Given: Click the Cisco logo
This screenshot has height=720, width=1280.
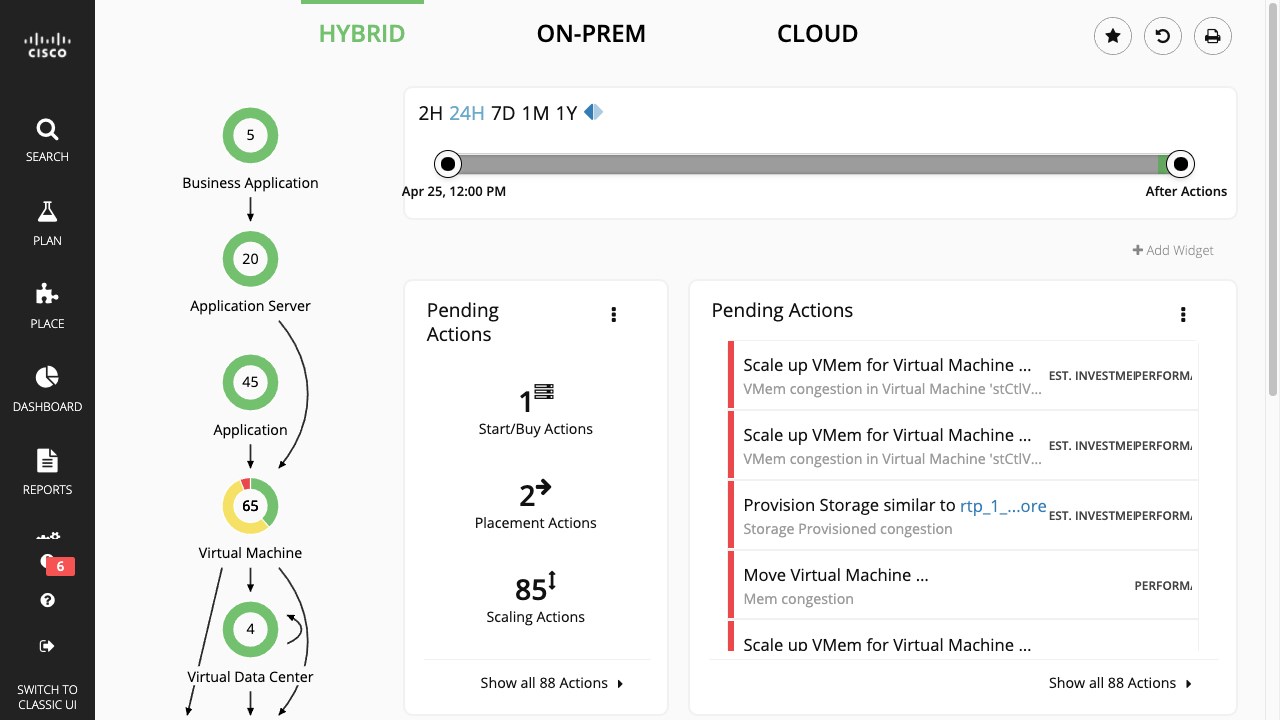Looking at the screenshot, I should (x=47, y=44).
